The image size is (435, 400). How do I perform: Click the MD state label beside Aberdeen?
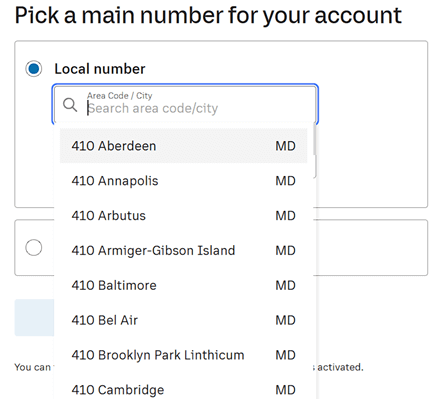(x=285, y=146)
